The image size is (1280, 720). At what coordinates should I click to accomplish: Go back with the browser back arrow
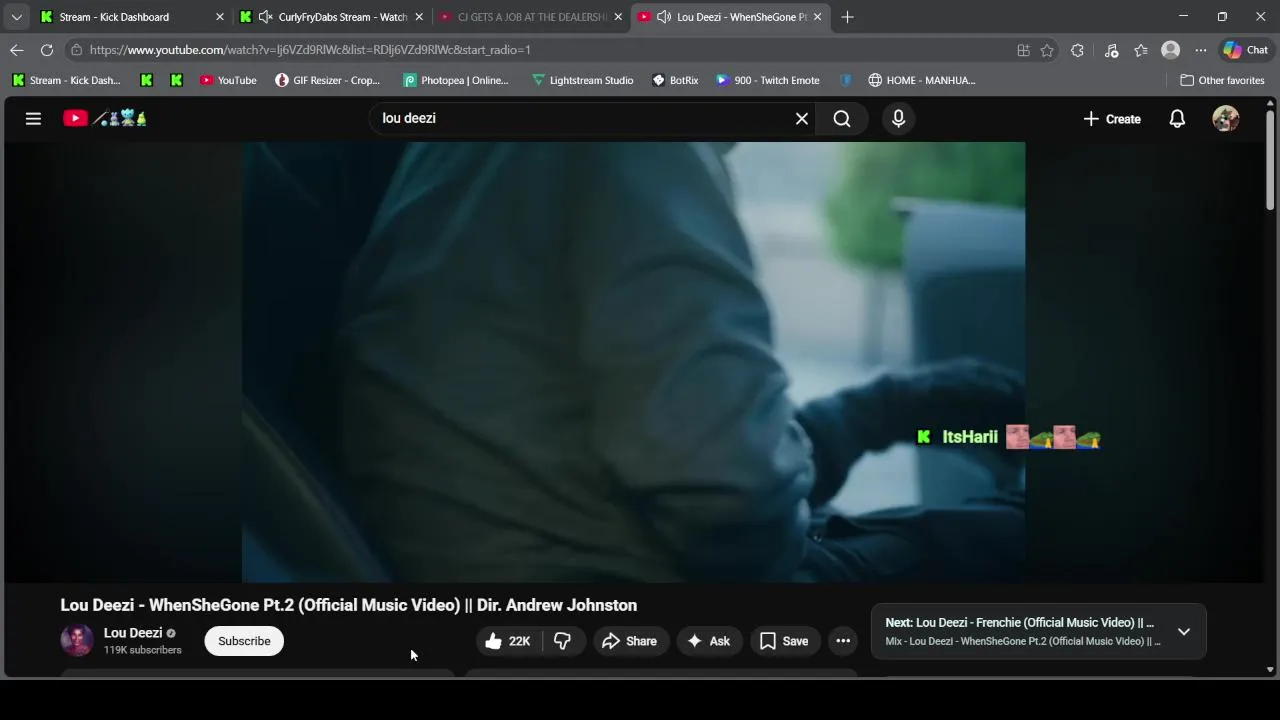pyautogui.click(x=17, y=50)
